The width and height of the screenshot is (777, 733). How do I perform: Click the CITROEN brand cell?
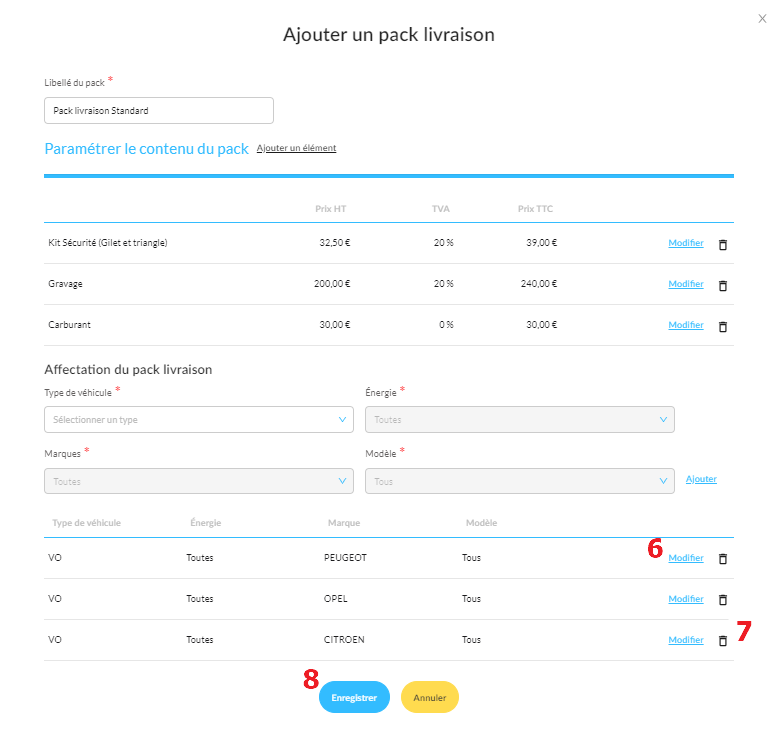(x=344, y=640)
